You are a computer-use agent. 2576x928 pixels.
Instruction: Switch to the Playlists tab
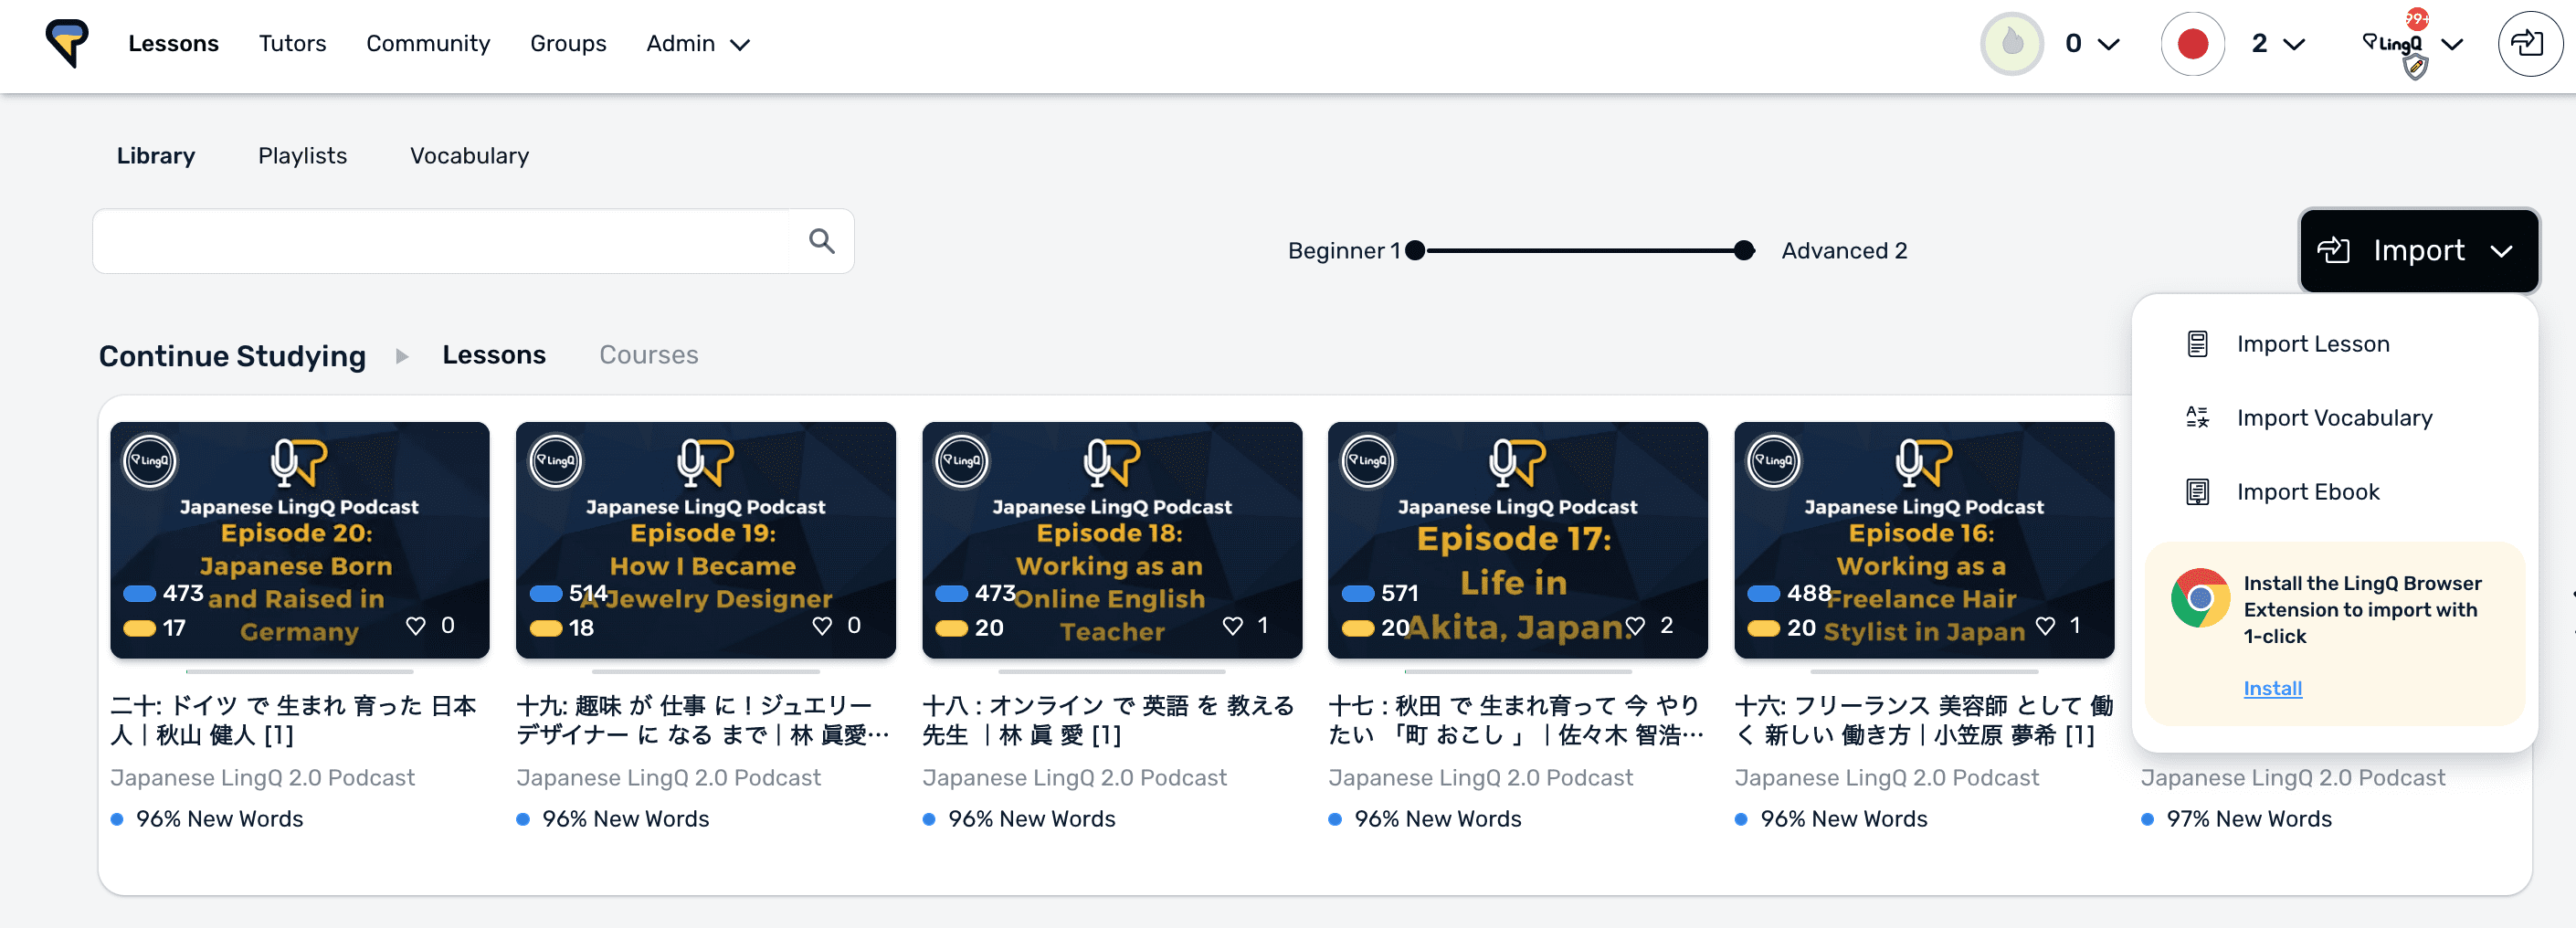(x=302, y=156)
